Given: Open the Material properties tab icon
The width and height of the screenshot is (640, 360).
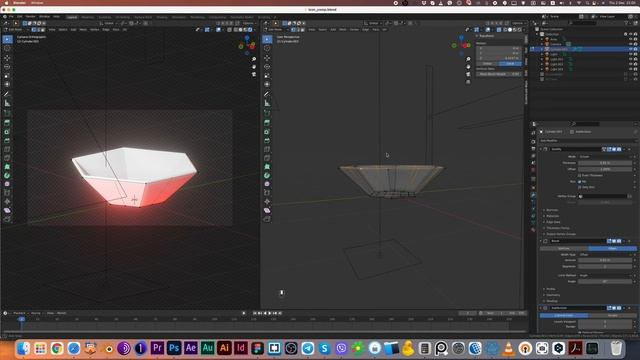Looking at the screenshot, I should pos(533,230).
